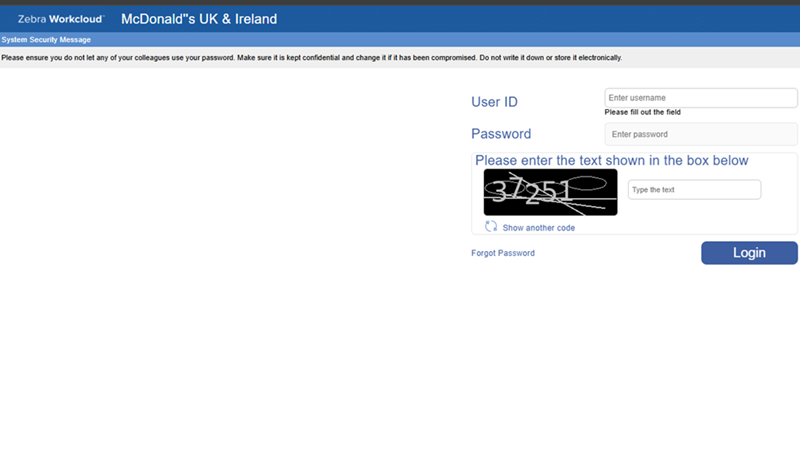Click the Zebra Workcloud logo

[61, 19]
